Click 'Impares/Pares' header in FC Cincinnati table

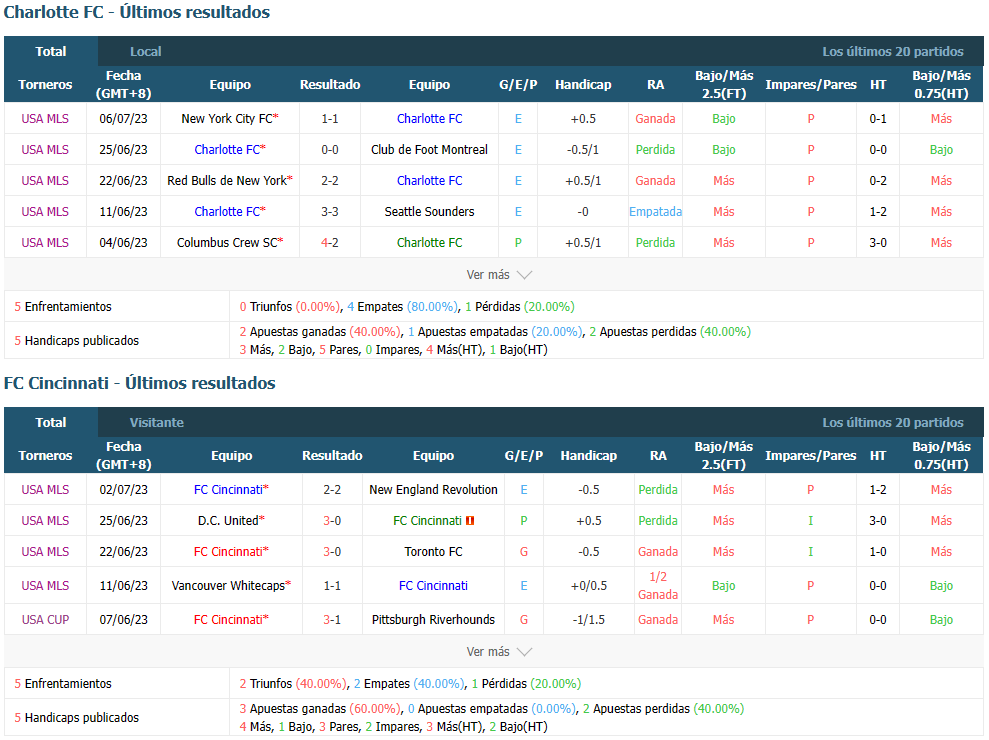click(x=811, y=455)
